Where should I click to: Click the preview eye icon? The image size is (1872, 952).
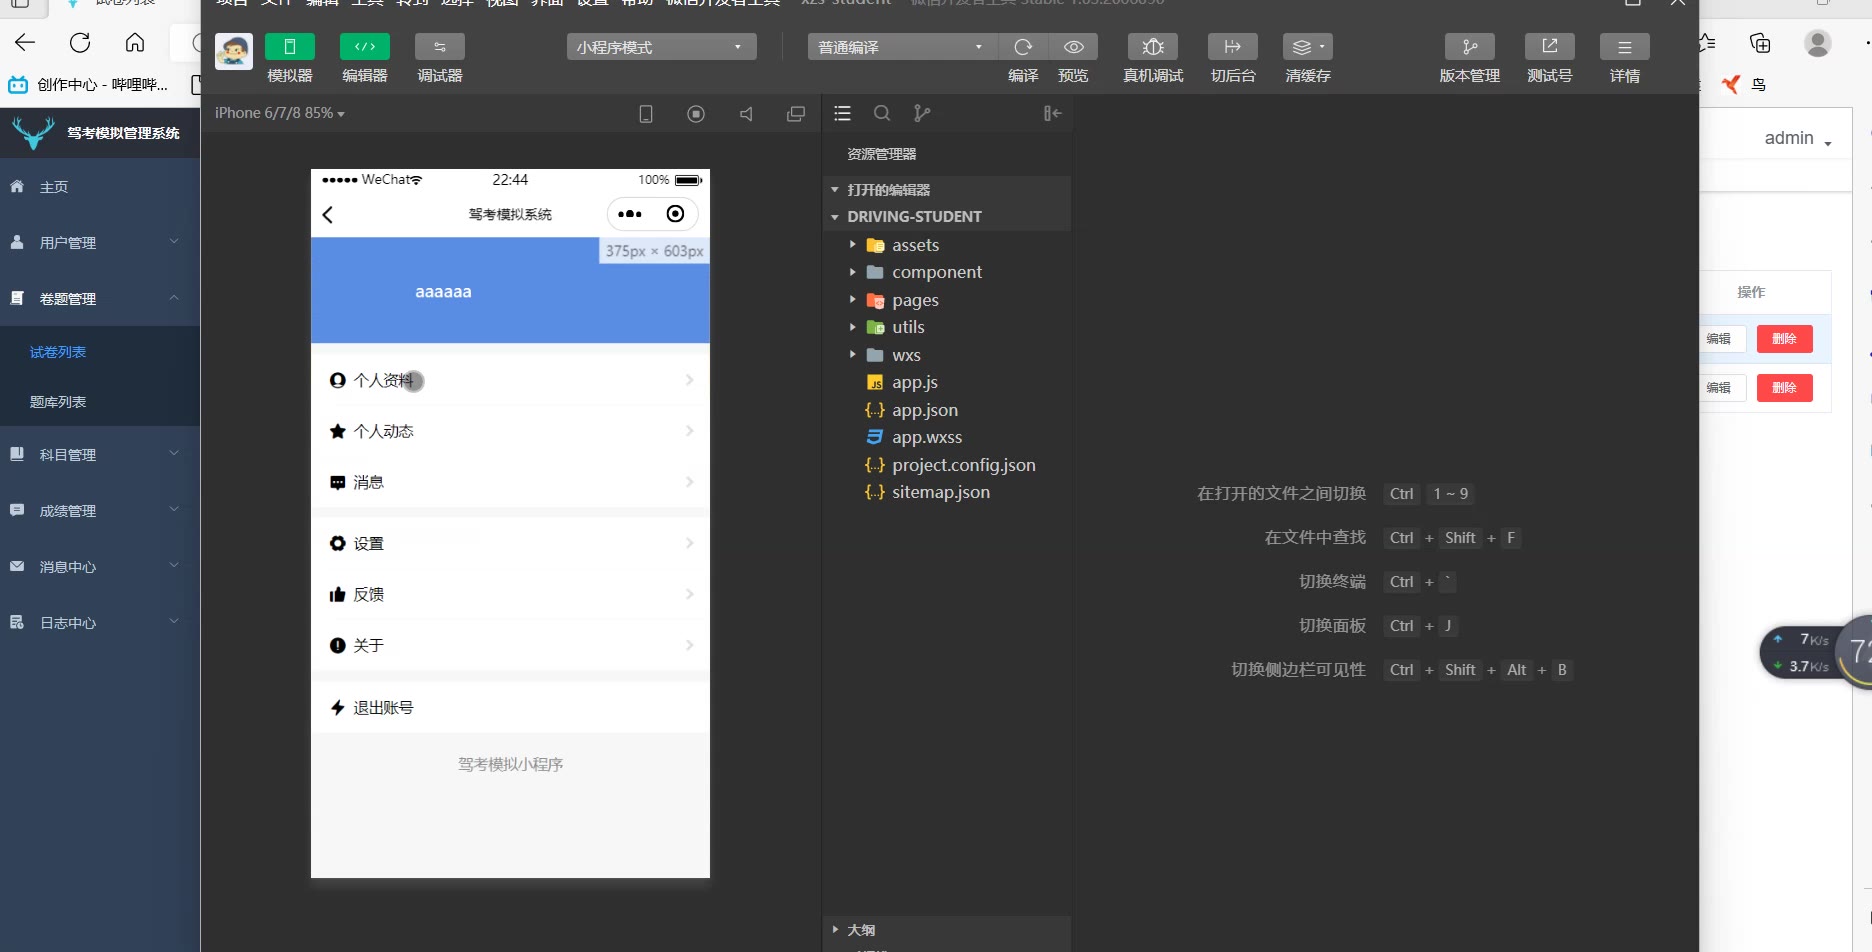pyautogui.click(x=1073, y=47)
